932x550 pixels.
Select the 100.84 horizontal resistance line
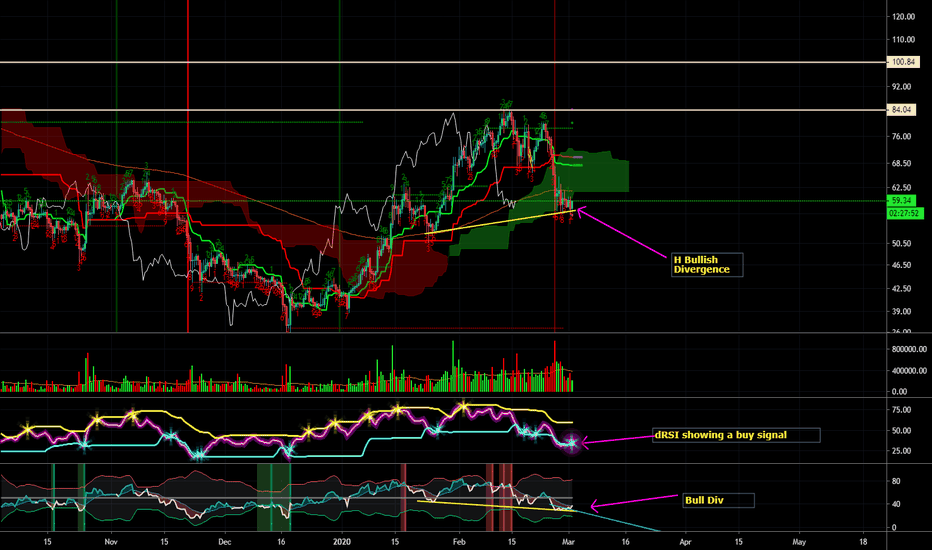(443, 62)
